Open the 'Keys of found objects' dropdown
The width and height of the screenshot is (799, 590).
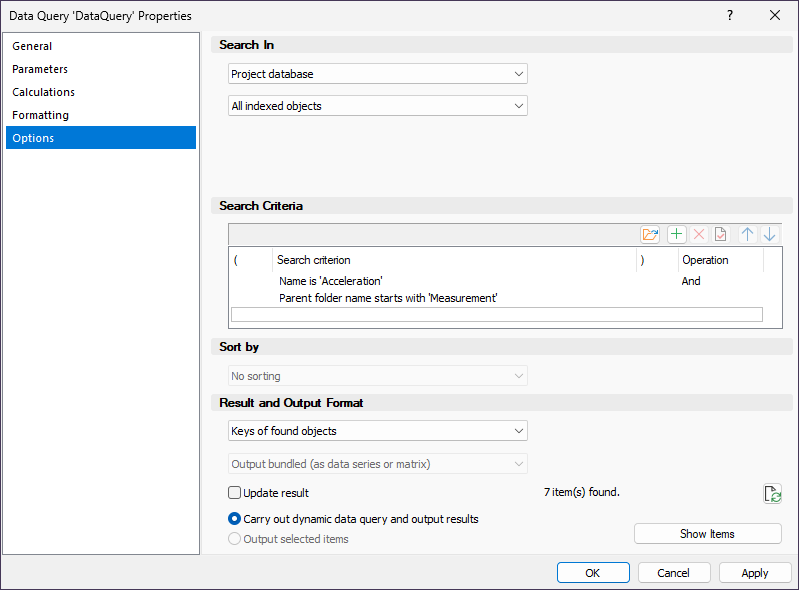377,431
